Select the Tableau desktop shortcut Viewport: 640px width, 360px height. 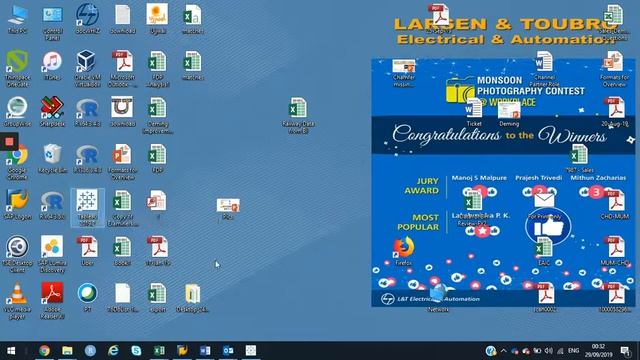tap(87, 207)
